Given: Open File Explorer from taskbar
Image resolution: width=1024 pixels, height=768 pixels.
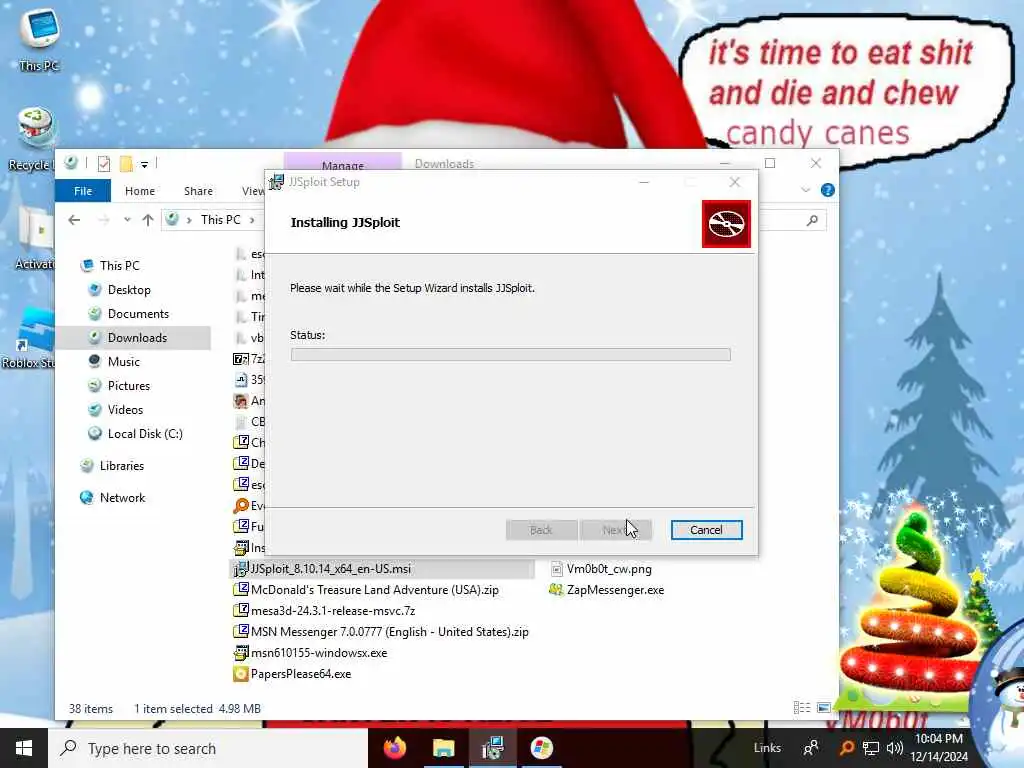Looking at the screenshot, I should tap(443, 748).
